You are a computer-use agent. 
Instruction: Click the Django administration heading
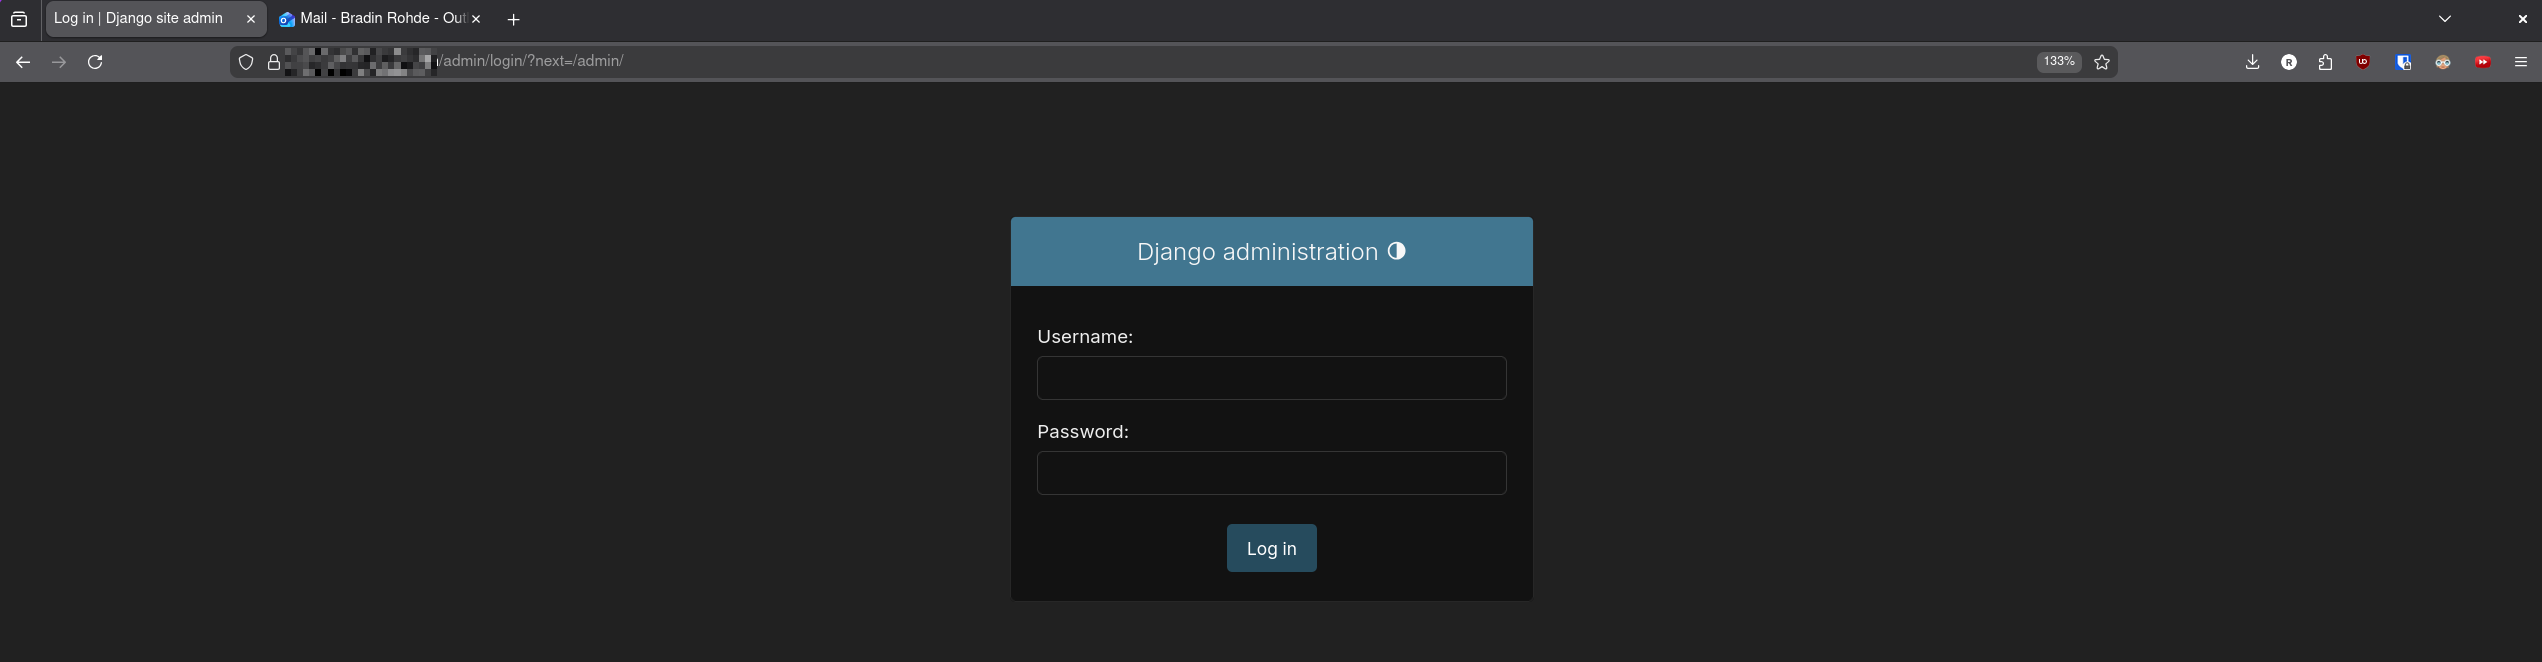point(1257,252)
